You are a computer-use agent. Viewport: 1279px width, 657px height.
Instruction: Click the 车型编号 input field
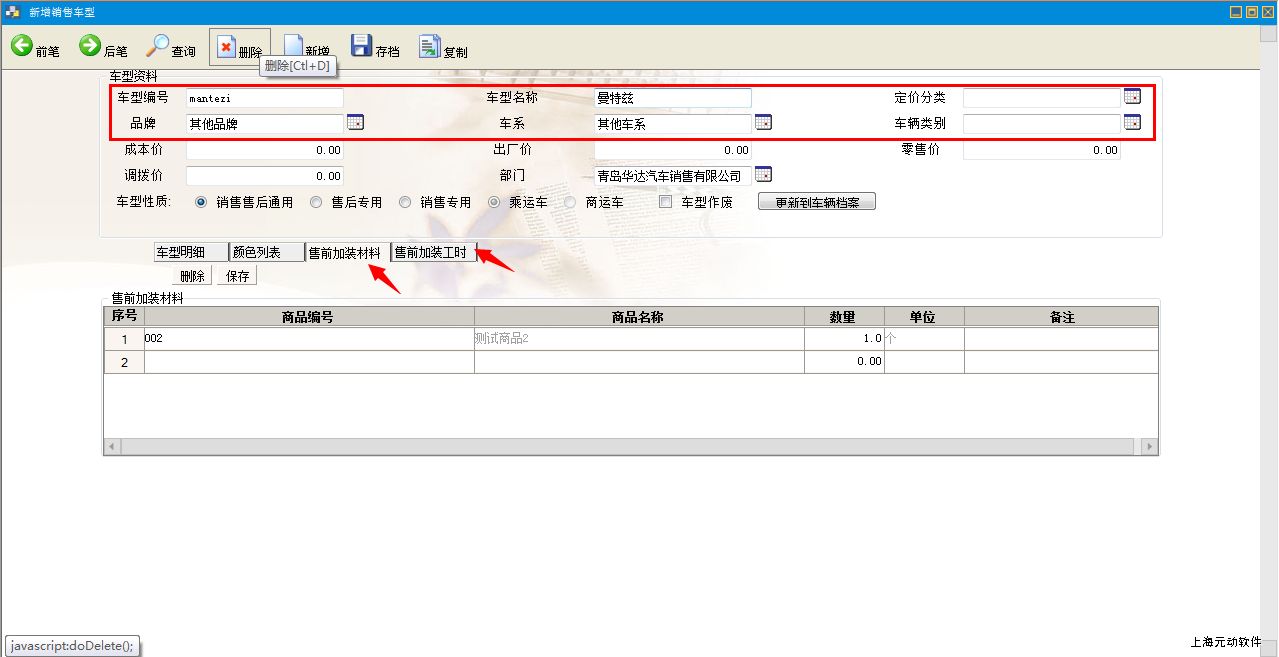click(265, 98)
